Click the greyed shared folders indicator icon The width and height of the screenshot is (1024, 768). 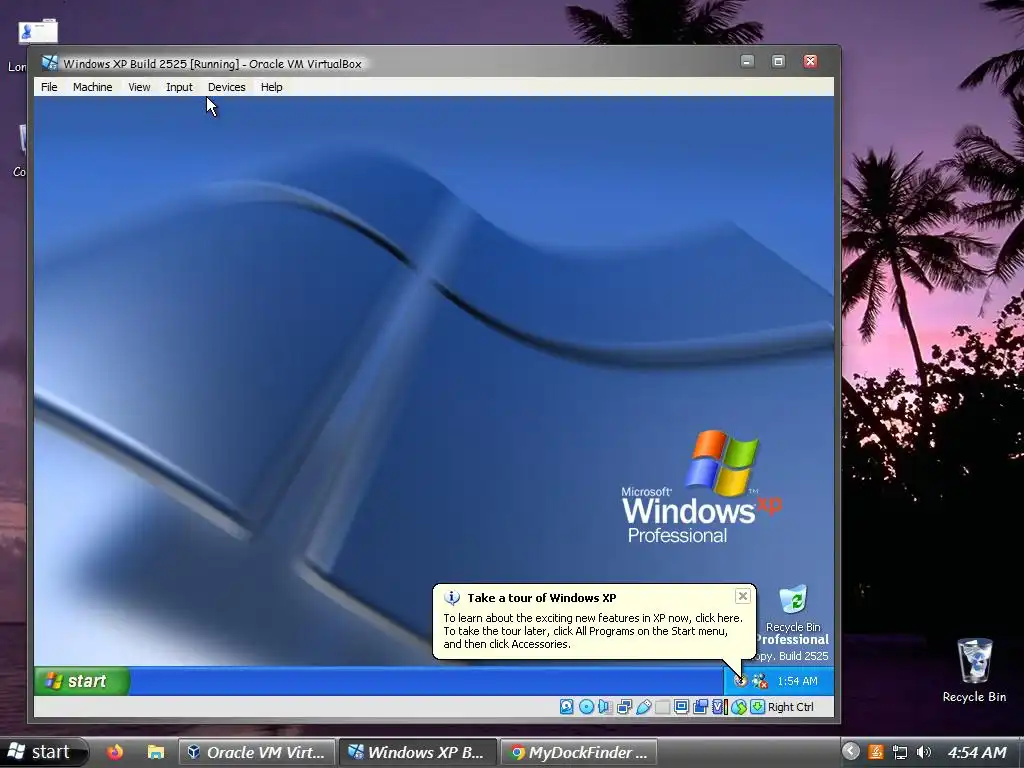[x=662, y=707]
